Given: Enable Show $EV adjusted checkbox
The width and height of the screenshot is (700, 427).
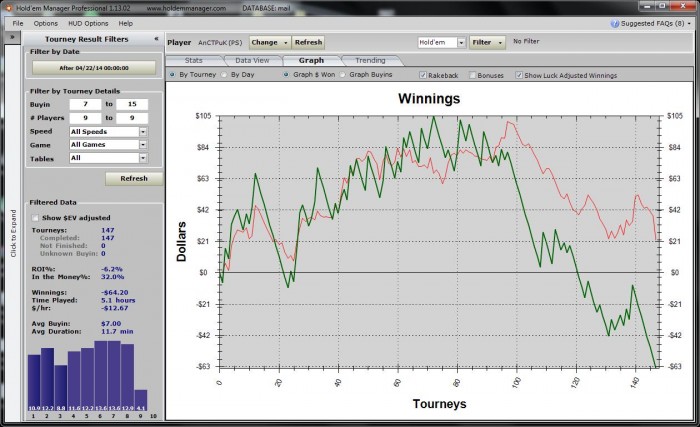Looking at the screenshot, I should pos(35,218).
